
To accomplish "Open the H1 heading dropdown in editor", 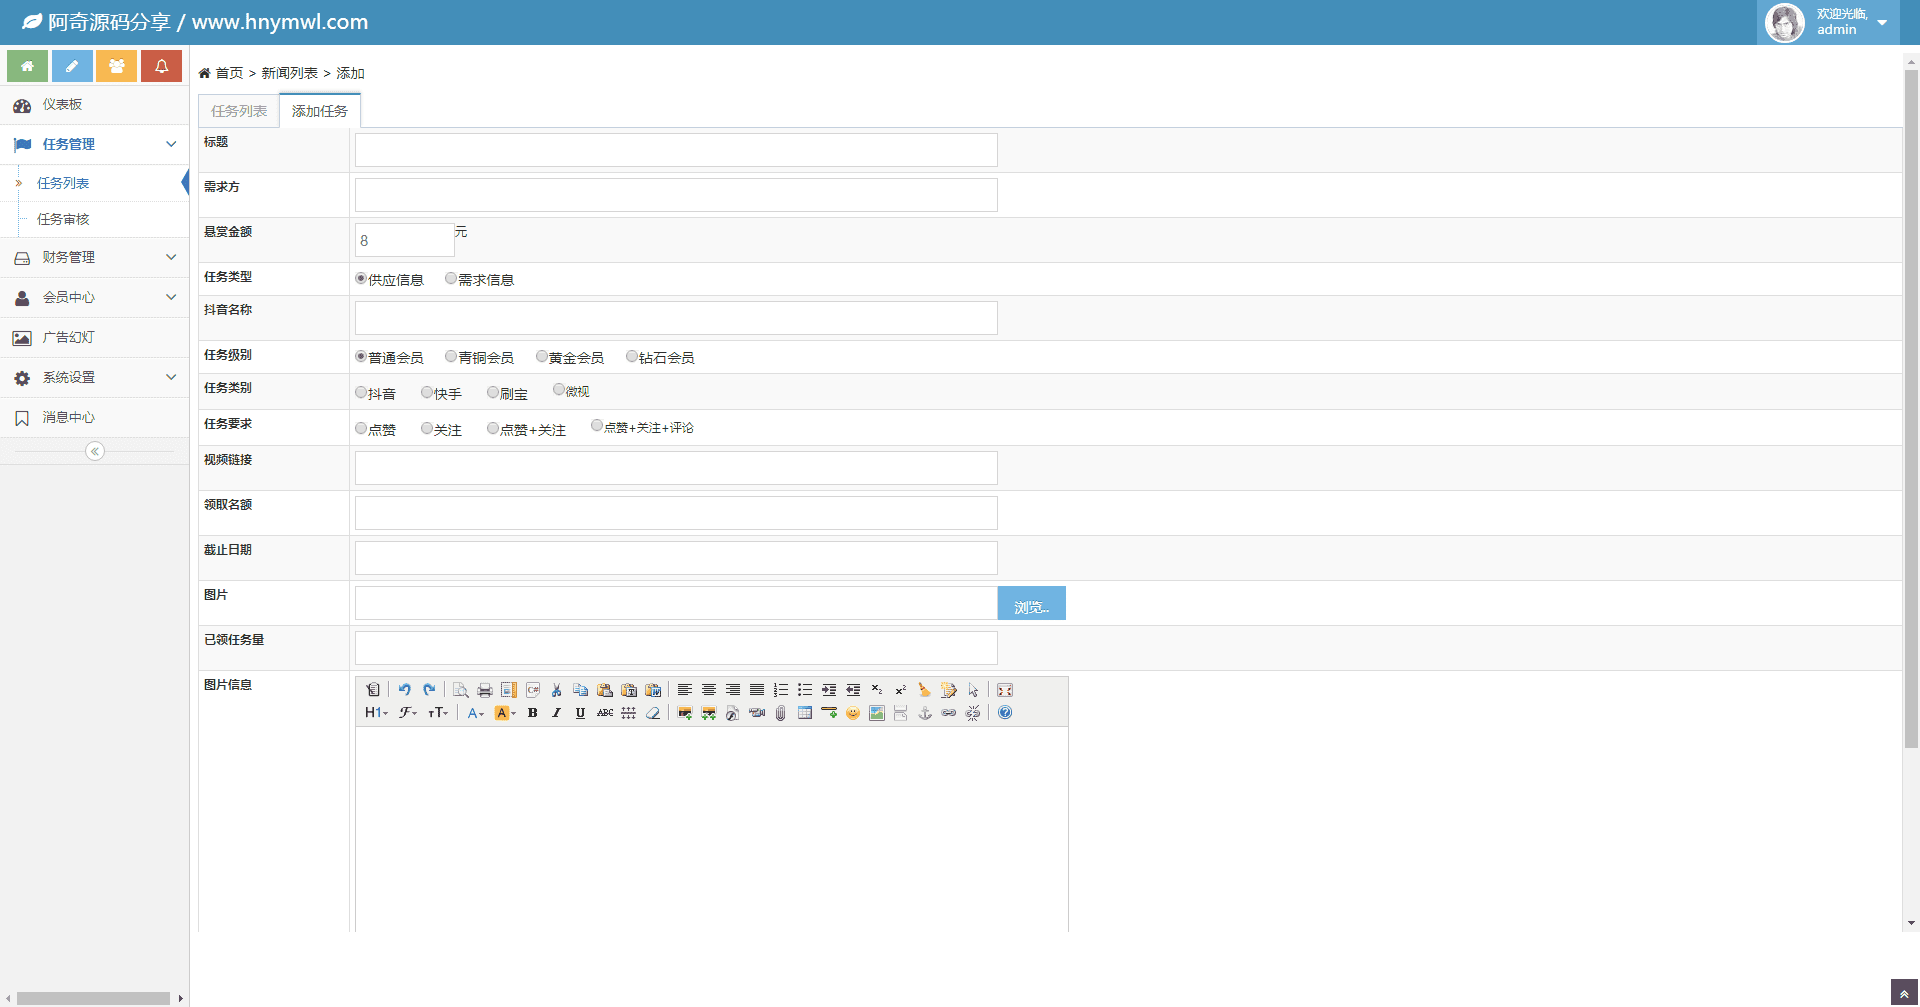I will (376, 713).
